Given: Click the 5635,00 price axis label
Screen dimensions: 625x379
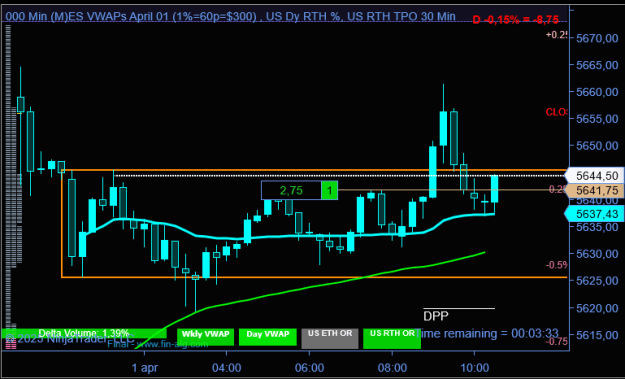Looking at the screenshot, I should 597,227.
